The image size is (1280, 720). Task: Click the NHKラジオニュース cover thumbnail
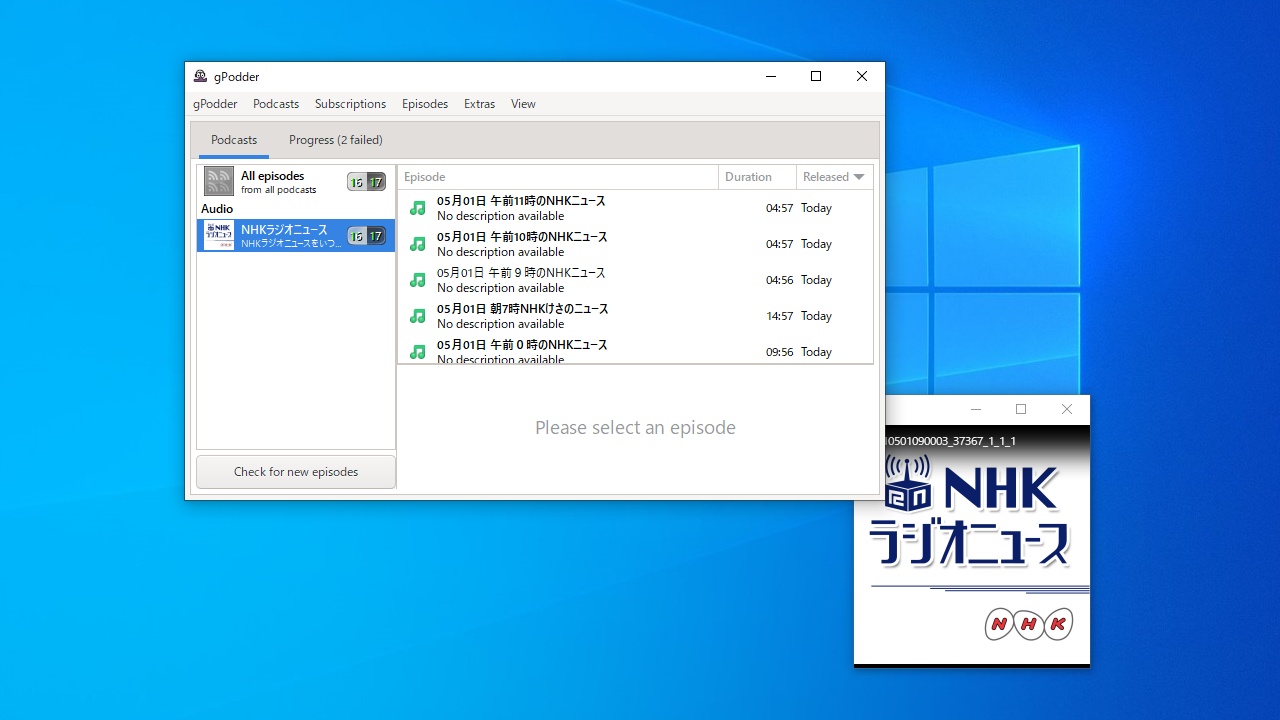219,235
